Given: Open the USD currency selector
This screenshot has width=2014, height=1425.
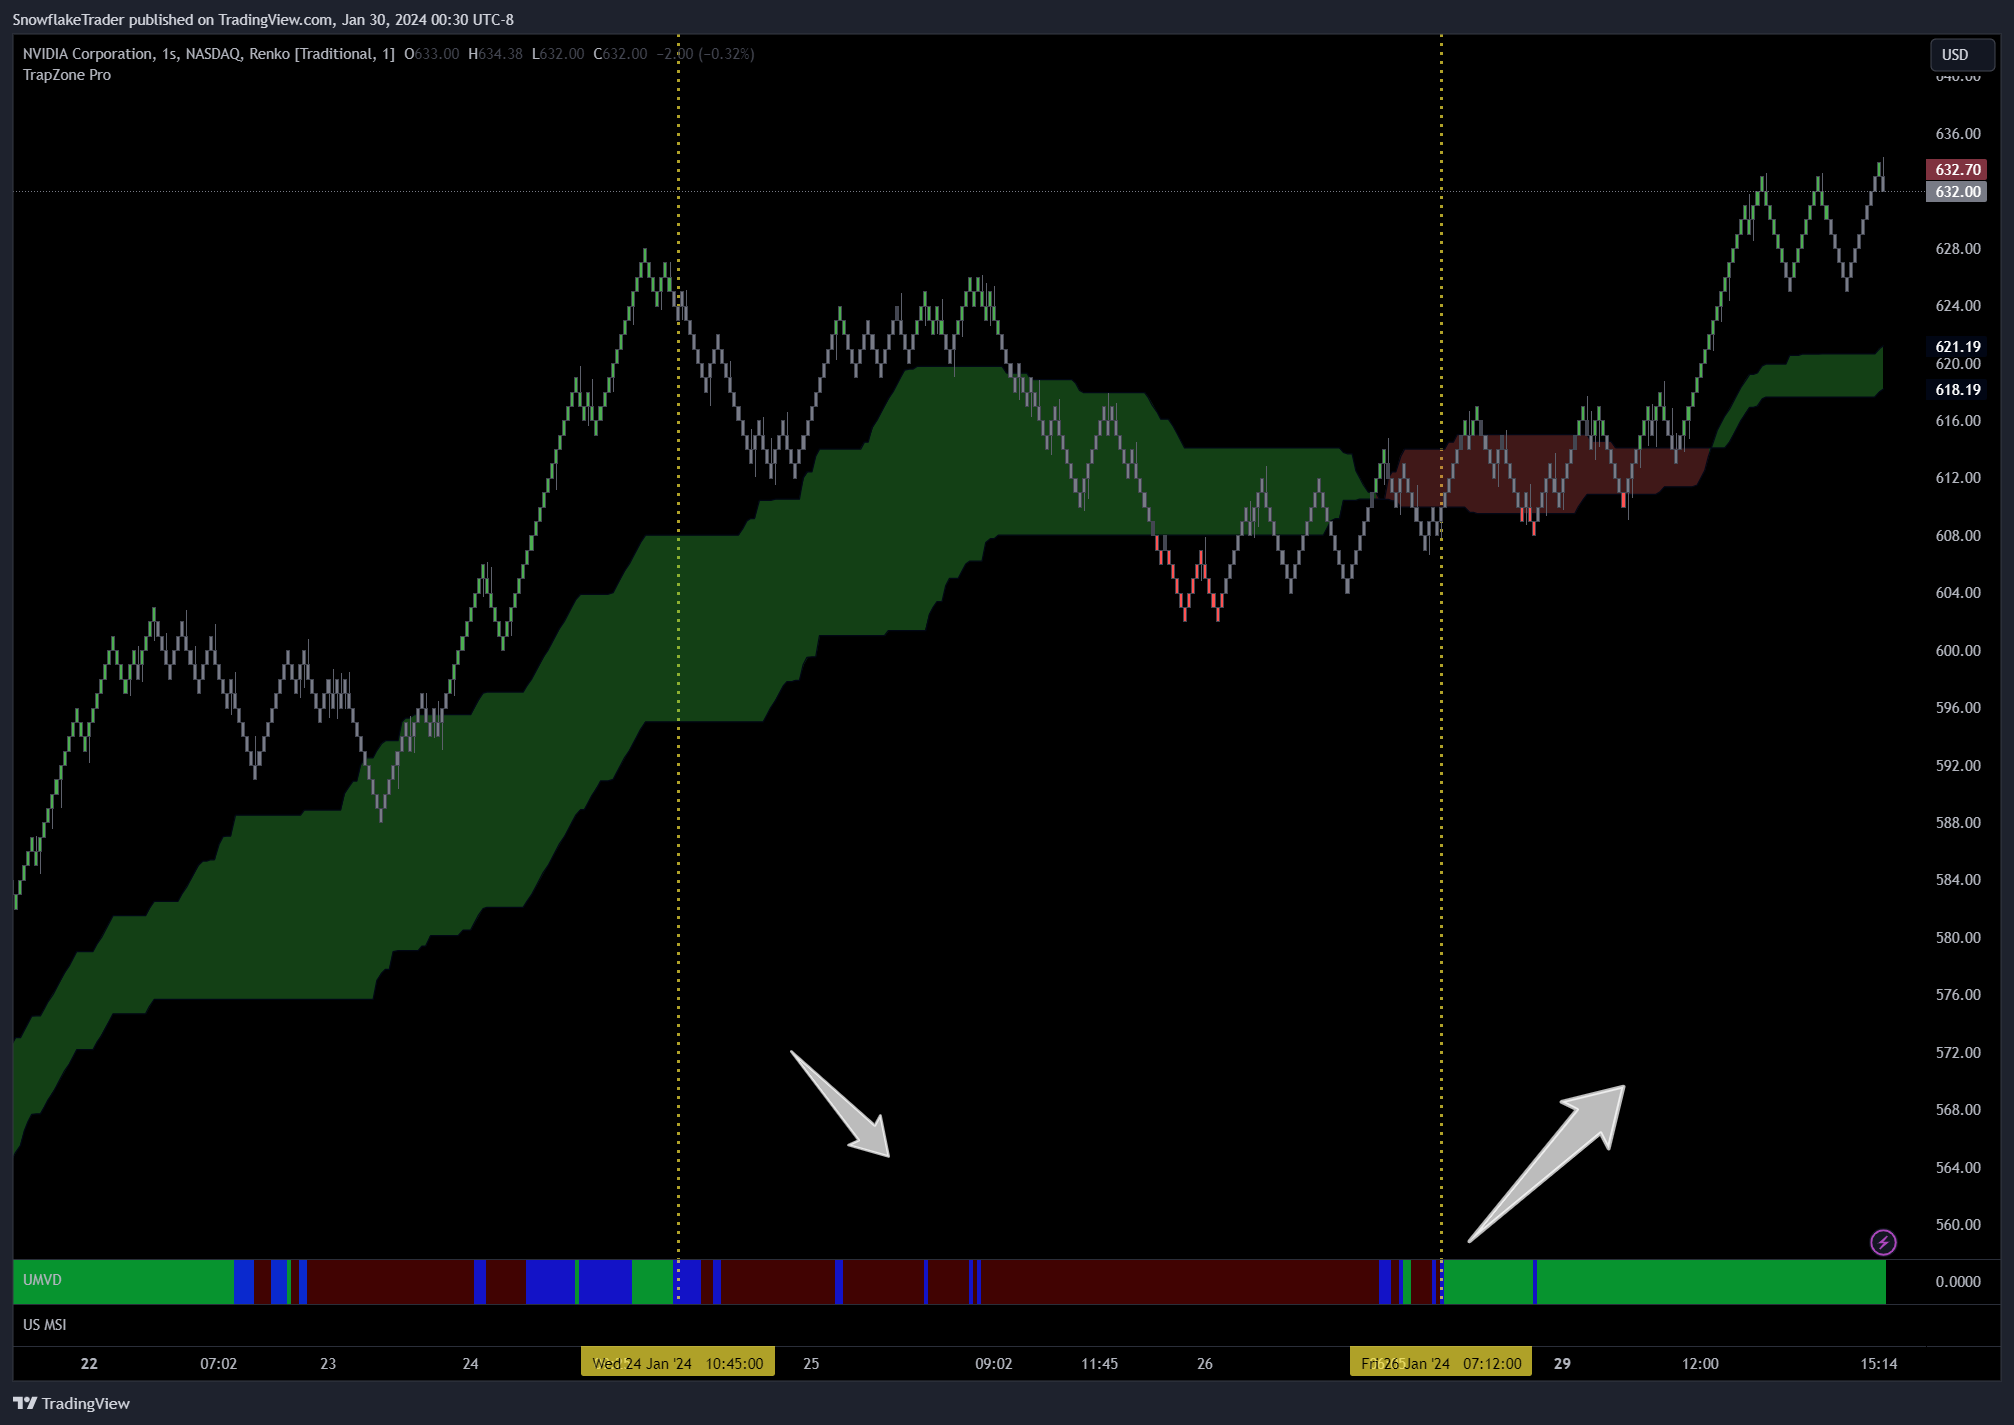Looking at the screenshot, I should (x=1961, y=55).
